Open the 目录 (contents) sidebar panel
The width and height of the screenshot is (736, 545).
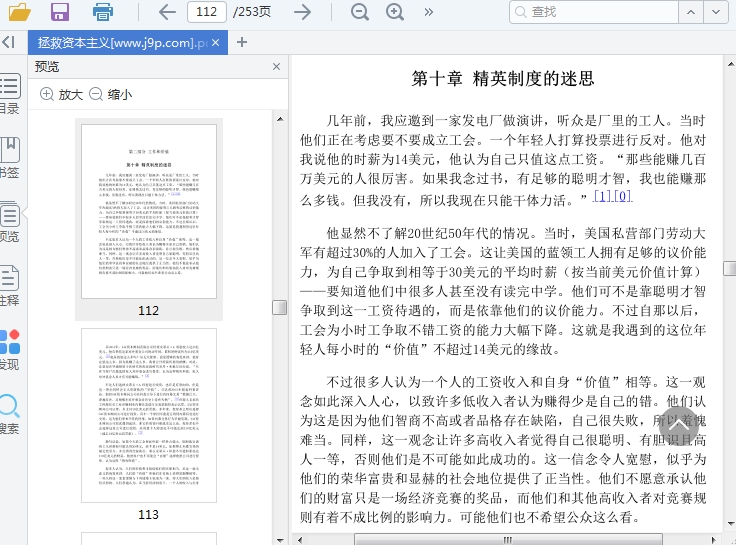[8, 95]
